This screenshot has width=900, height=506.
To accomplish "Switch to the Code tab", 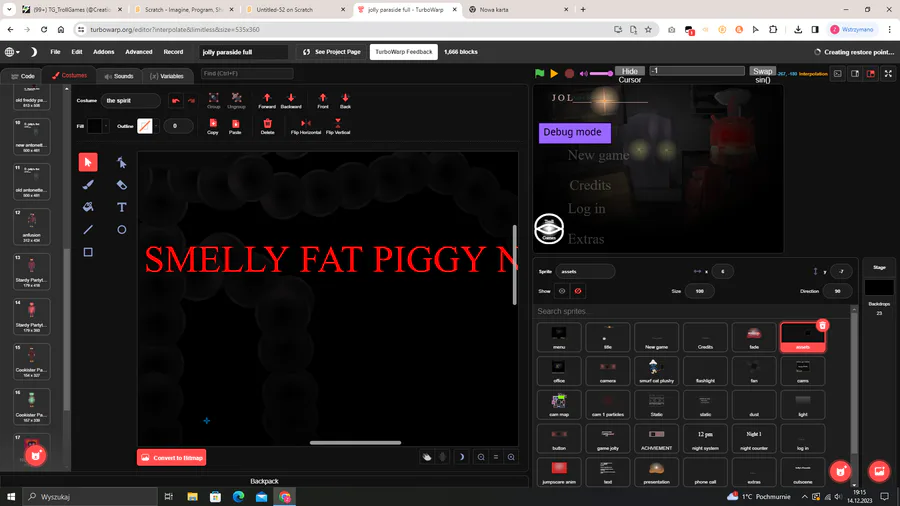I will point(23,76).
